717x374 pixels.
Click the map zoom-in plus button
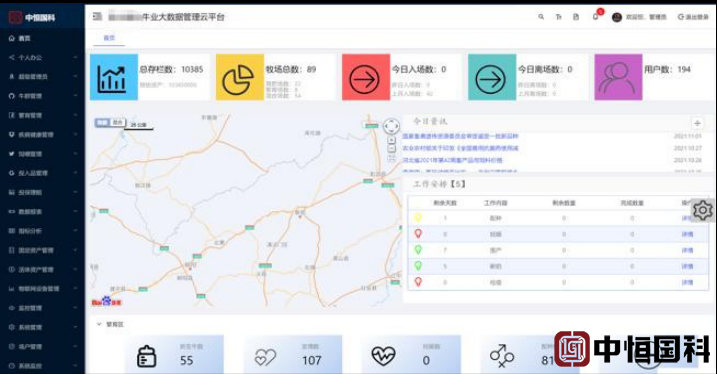pyautogui.click(x=391, y=140)
